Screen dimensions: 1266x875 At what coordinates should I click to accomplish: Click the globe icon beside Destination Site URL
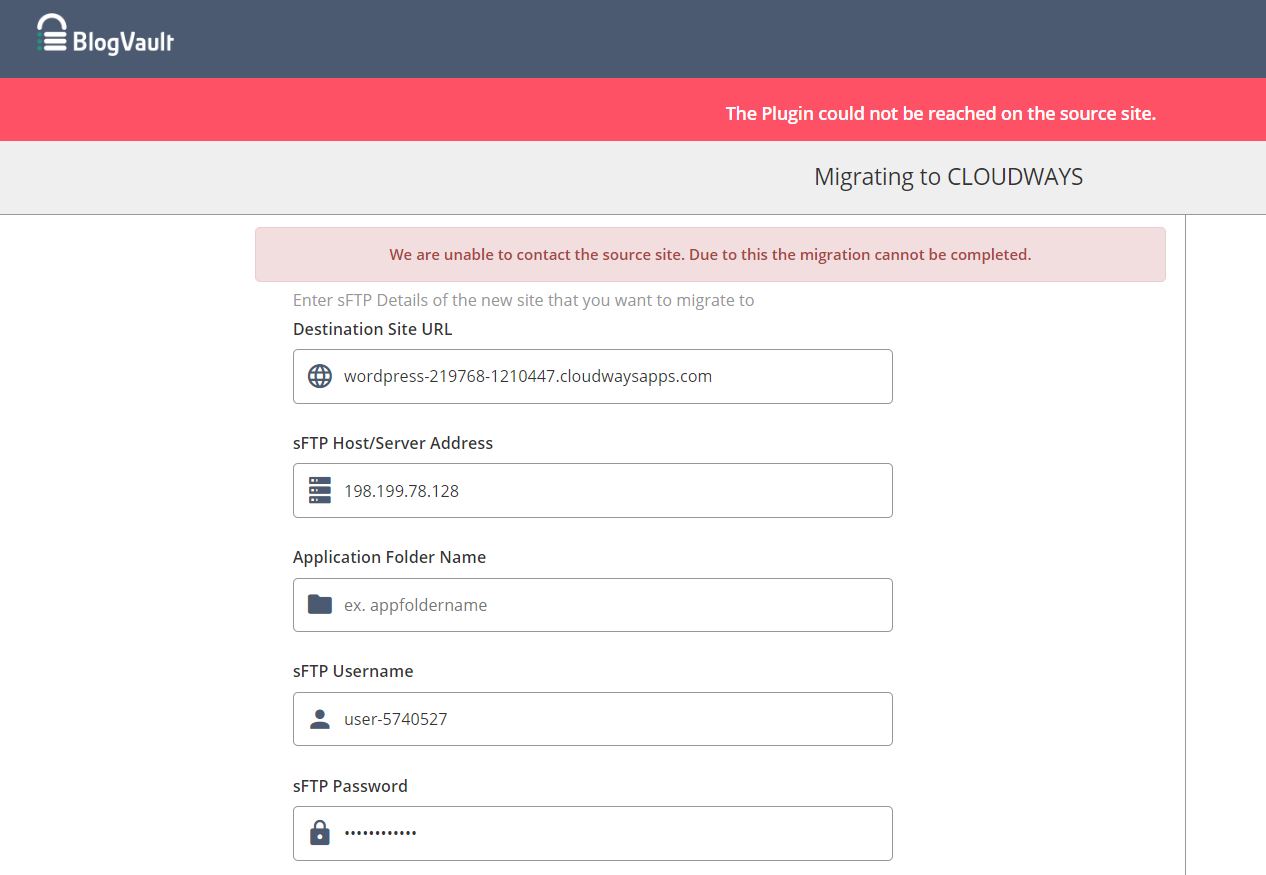320,376
